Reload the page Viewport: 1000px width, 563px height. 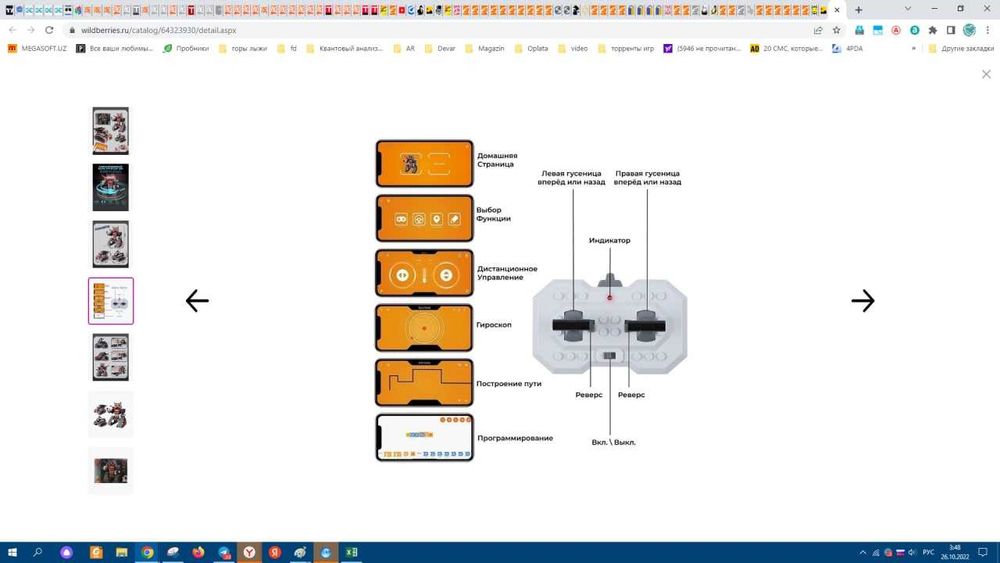49,30
